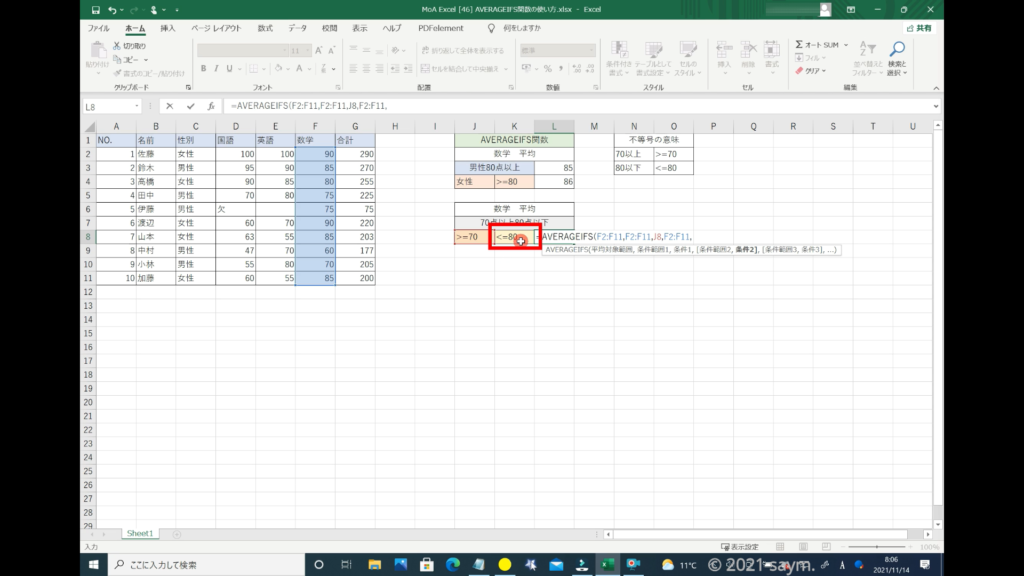
Task: Click the Insert Function fx icon
Action: (x=211, y=106)
